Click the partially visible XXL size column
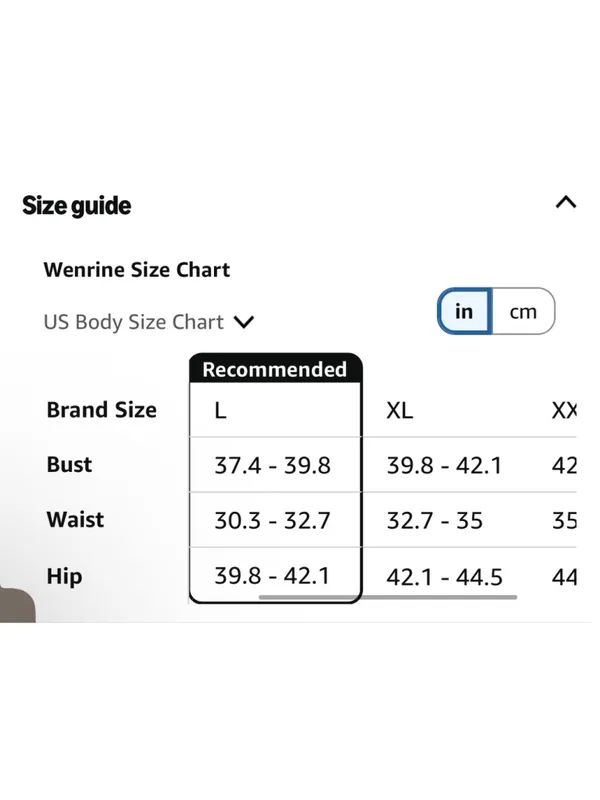 564,410
